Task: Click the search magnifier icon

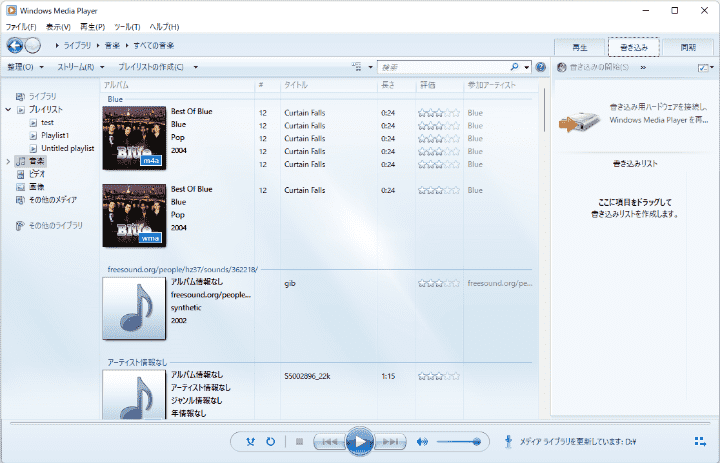Action: (514, 67)
